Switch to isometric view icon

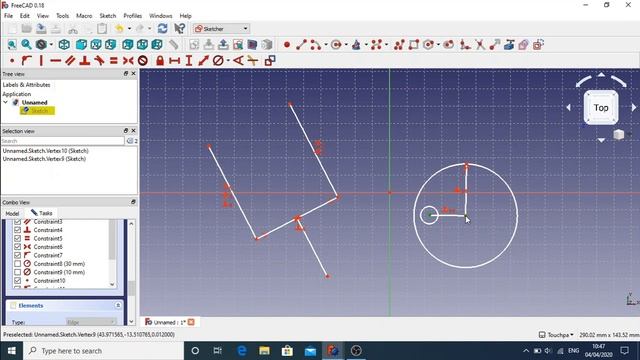click(x=64, y=44)
